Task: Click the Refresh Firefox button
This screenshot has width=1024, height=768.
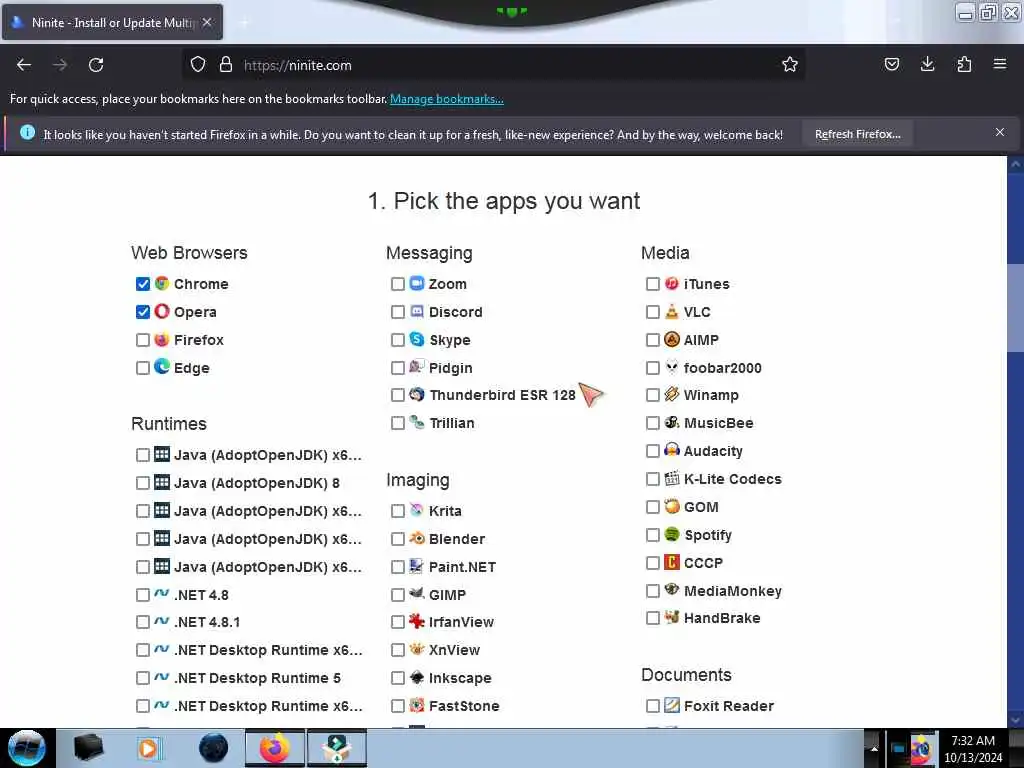Action: click(x=857, y=135)
